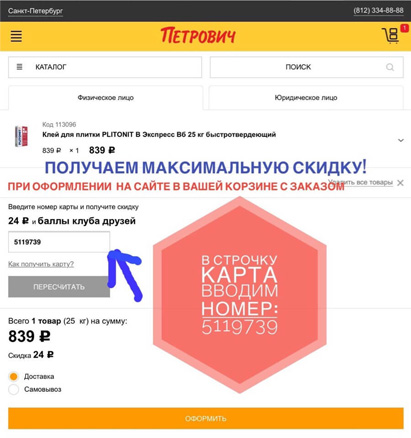This screenshot has width=411, height=438.
Task: Select the Доставка radio option
Action: point(13,376)
